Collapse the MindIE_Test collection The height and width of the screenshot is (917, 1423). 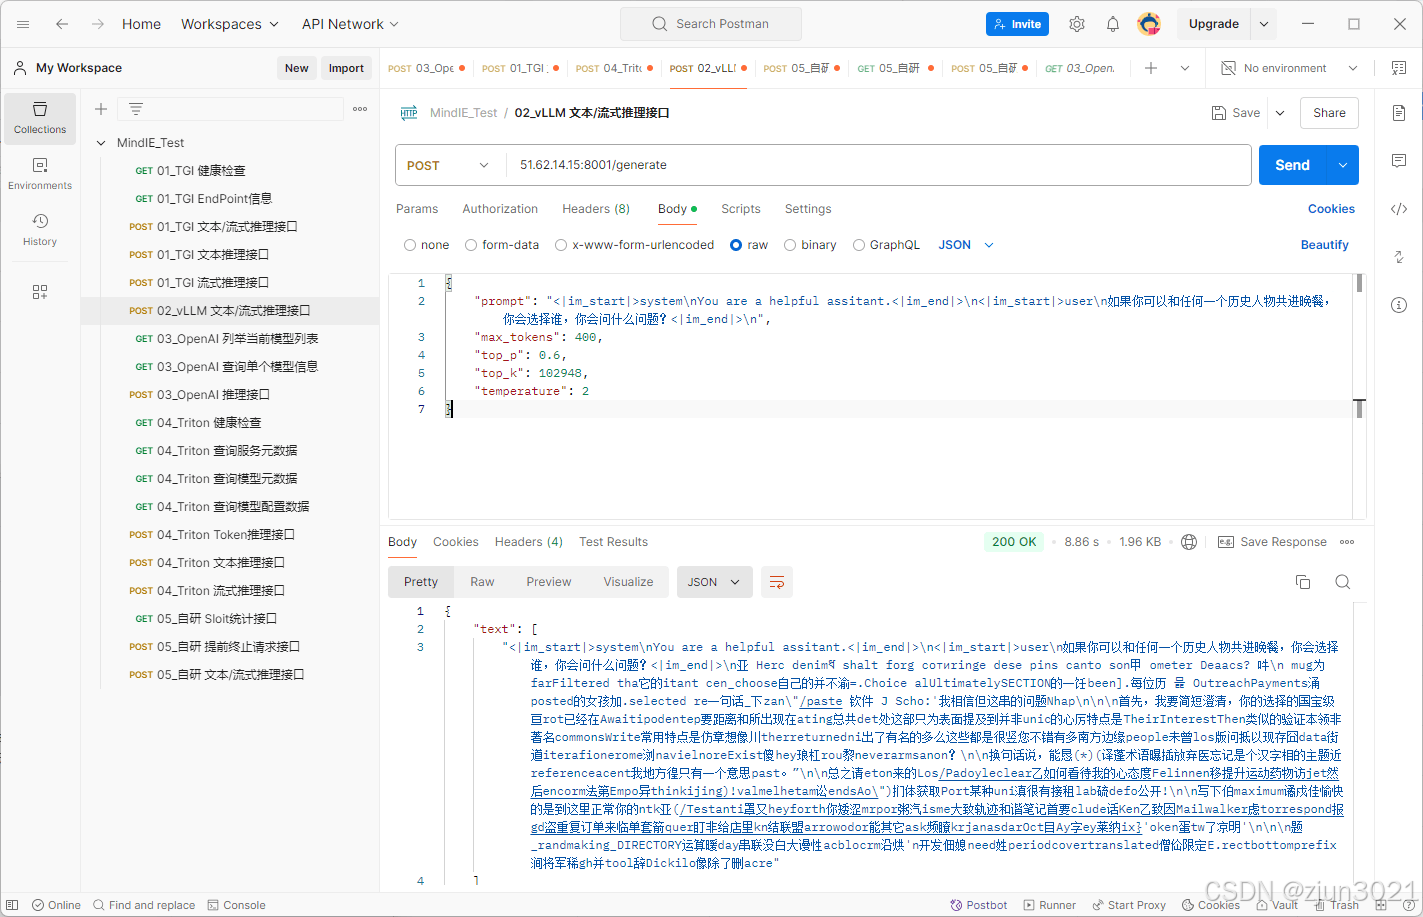click(101, 143)
